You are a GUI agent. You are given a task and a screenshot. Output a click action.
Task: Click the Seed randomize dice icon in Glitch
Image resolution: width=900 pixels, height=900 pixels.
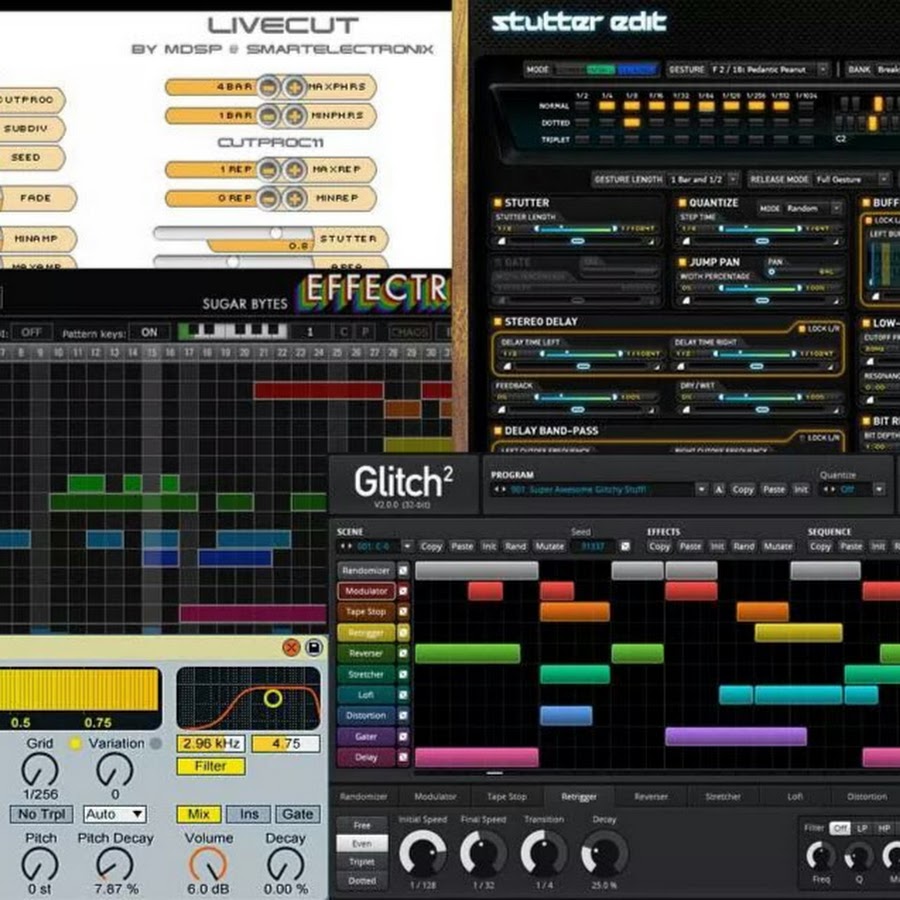point(624,547)
